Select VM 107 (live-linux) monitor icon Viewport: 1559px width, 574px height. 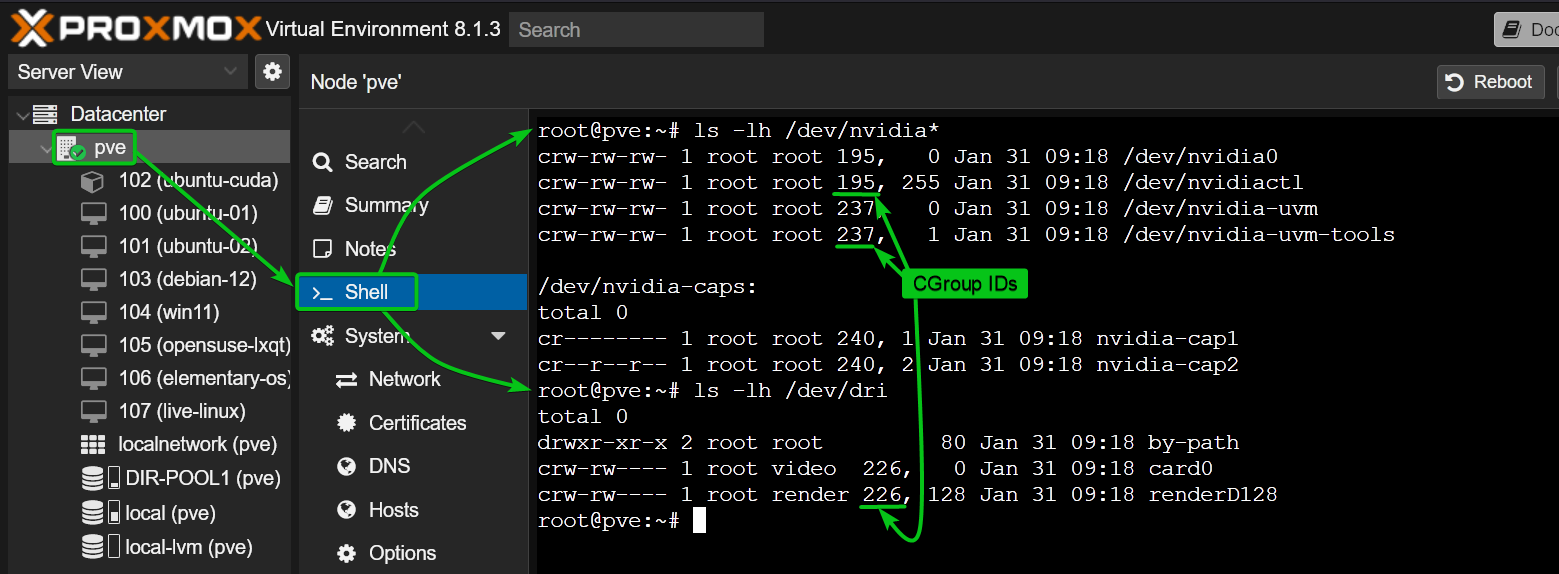[93, 412]
